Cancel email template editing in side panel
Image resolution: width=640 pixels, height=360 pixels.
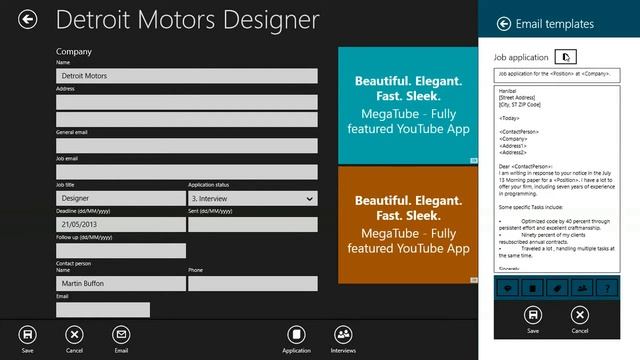click(580, 315)
